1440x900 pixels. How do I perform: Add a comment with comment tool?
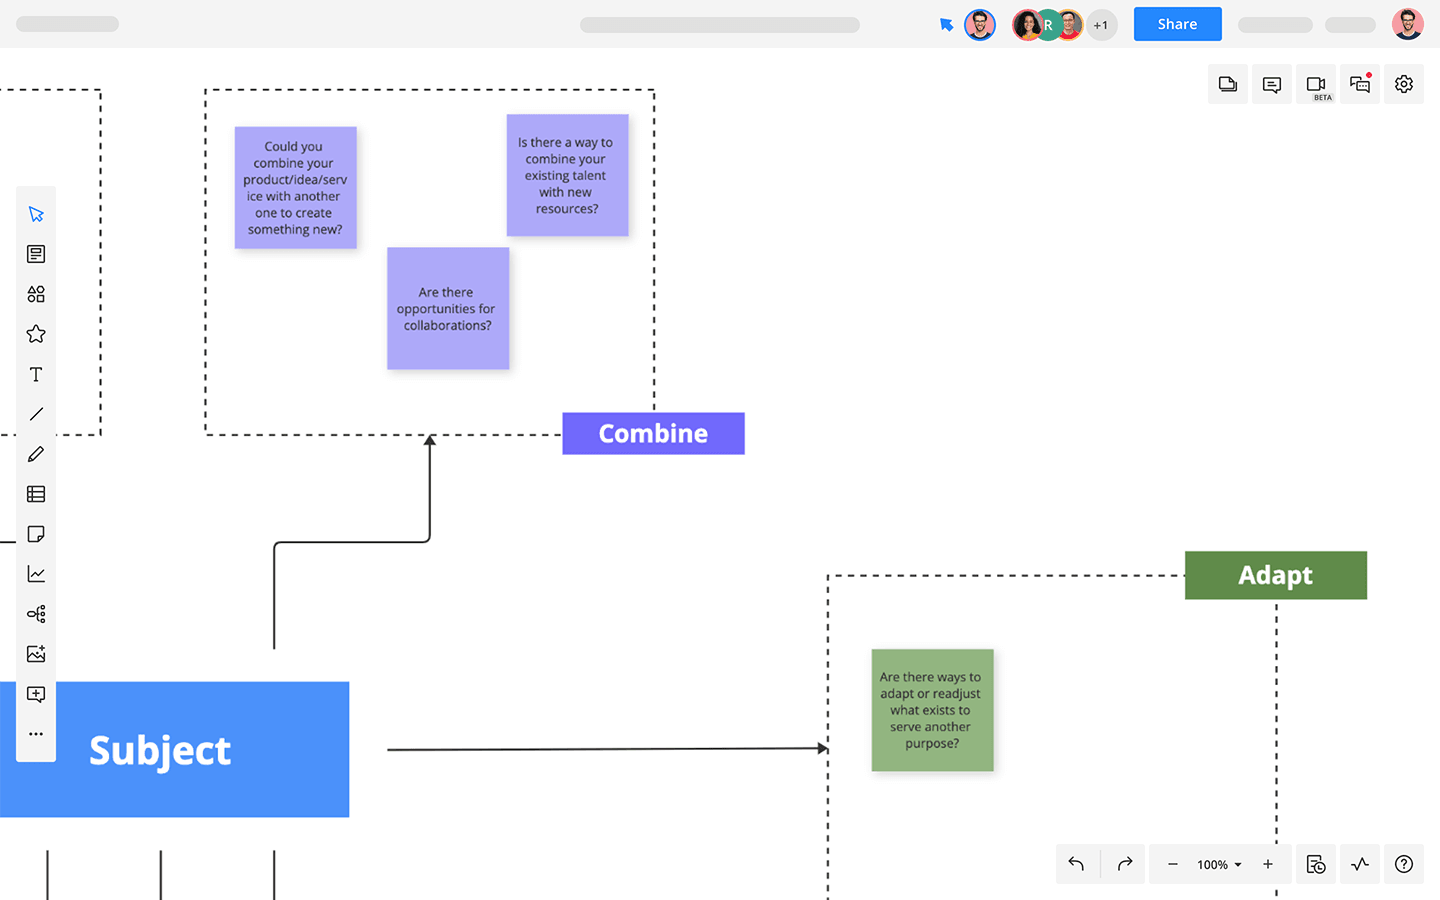coord(36,694)
